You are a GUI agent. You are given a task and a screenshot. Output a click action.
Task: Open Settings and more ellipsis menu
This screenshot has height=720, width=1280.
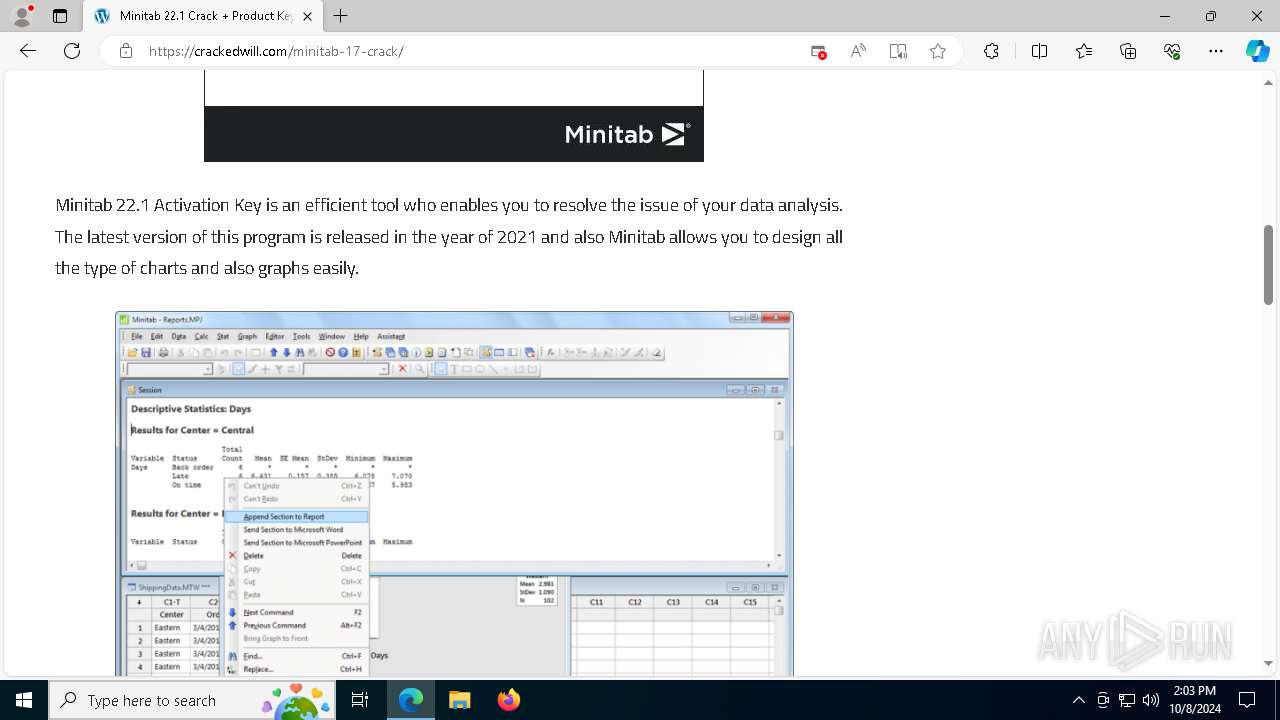pos(1216,51)
